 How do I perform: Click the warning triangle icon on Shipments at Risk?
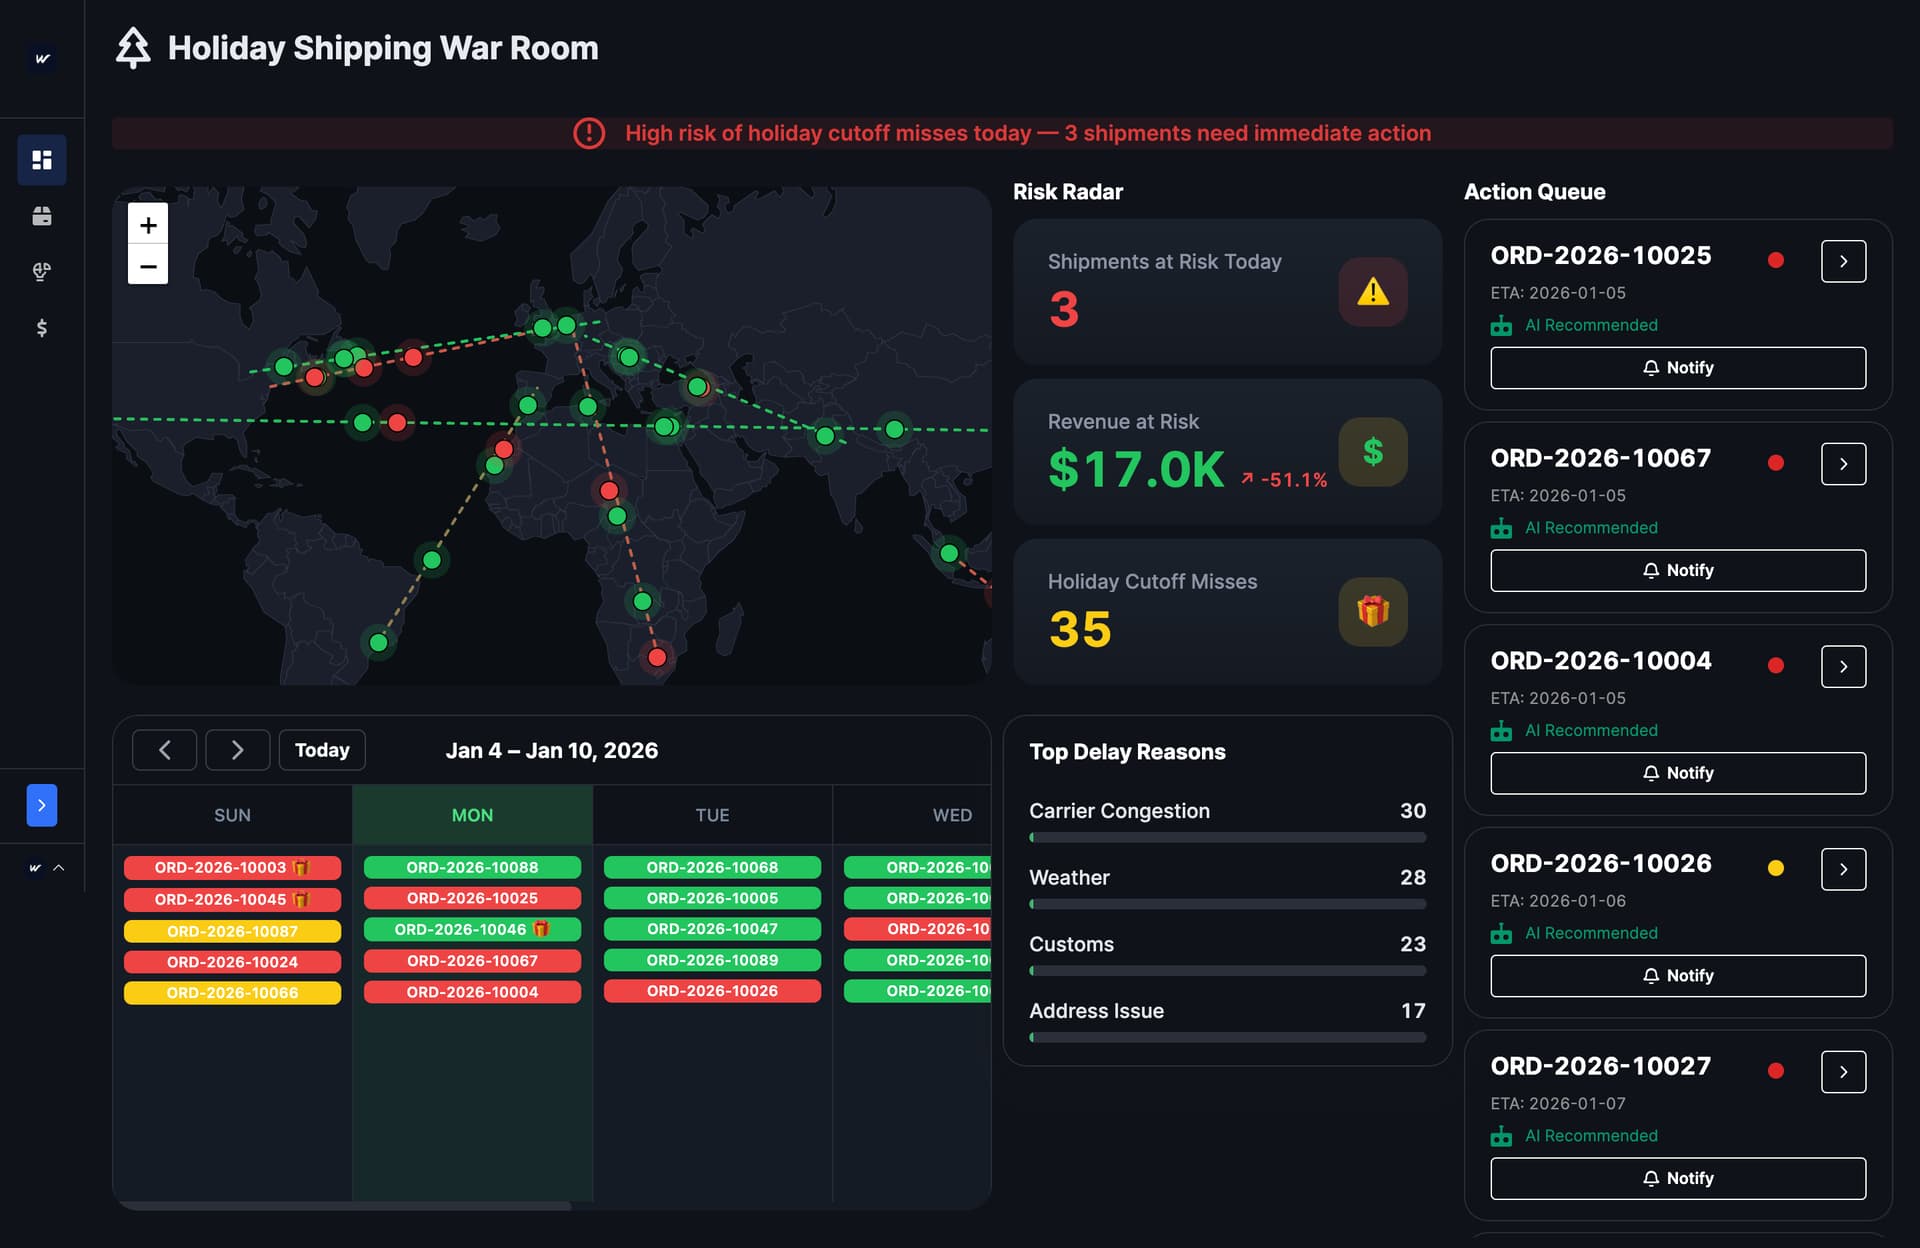(x=1372, y=292)
